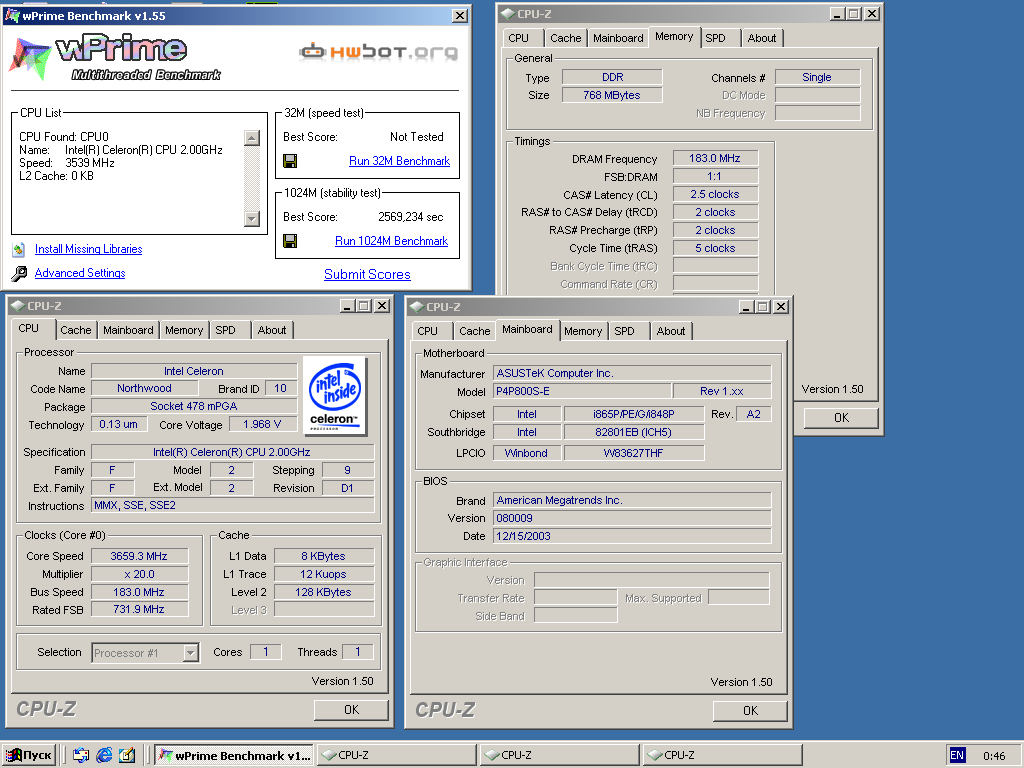This screenshot has width=1024, height=768.
Task: Select About tab in Memory window
Action: coord(761,38)
